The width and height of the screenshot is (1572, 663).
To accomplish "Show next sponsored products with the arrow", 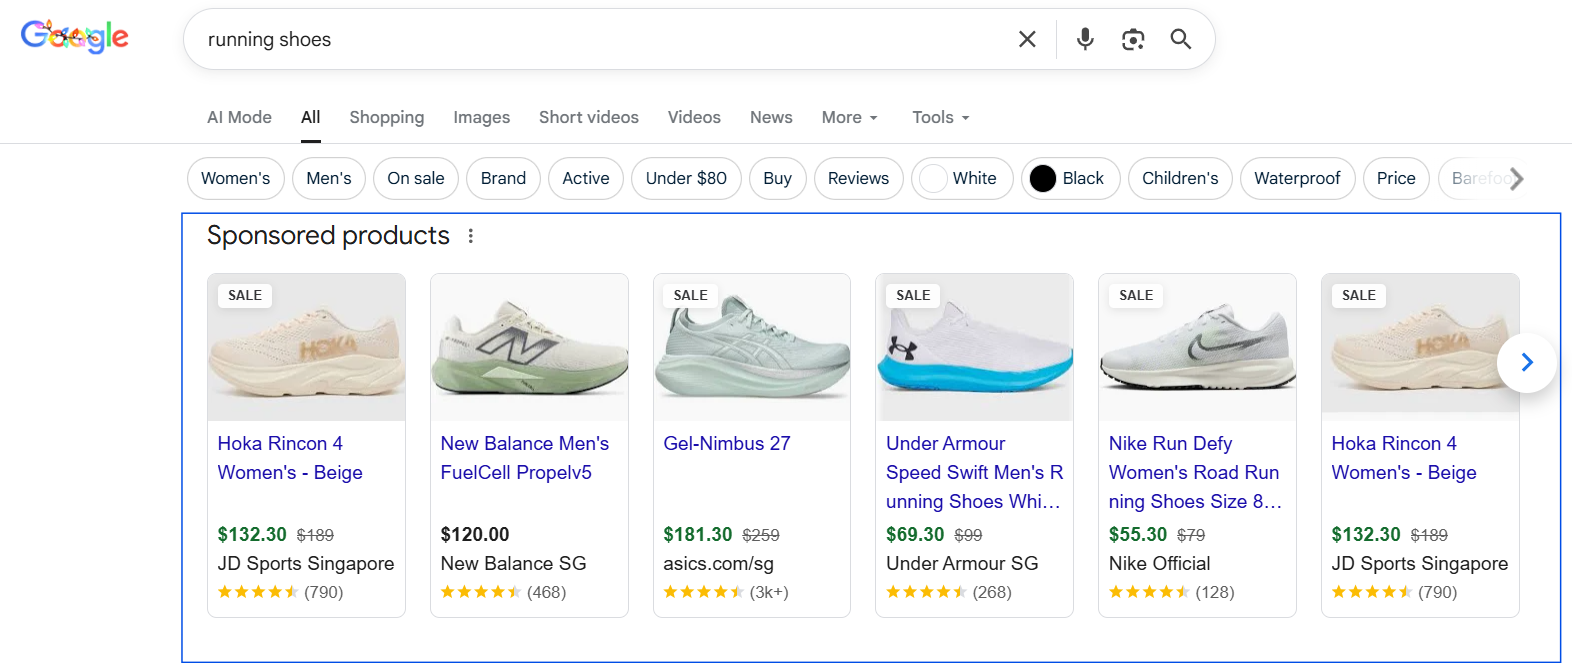I will (1527, 362).
